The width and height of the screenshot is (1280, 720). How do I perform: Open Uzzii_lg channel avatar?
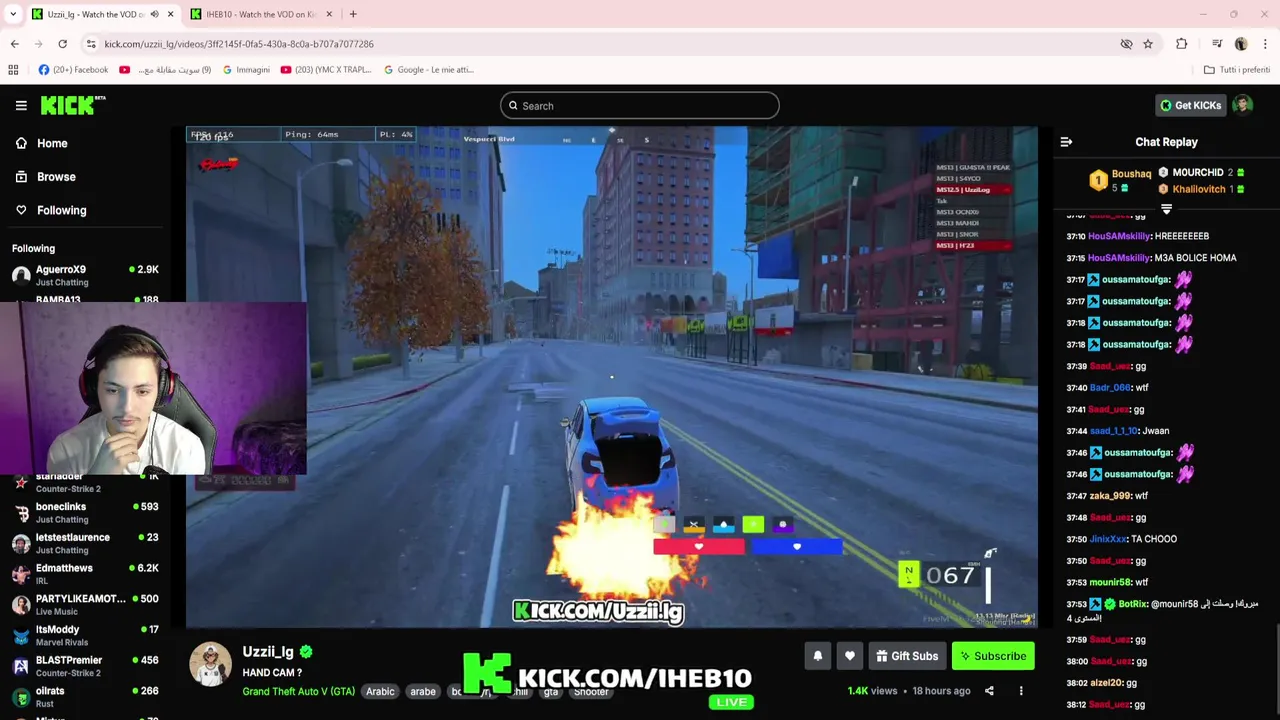[x=210, y=664]
